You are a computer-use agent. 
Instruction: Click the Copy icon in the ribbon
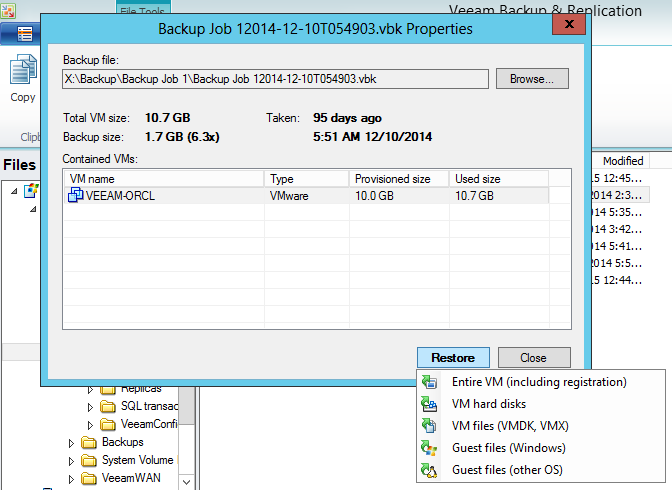coord(23,69)
